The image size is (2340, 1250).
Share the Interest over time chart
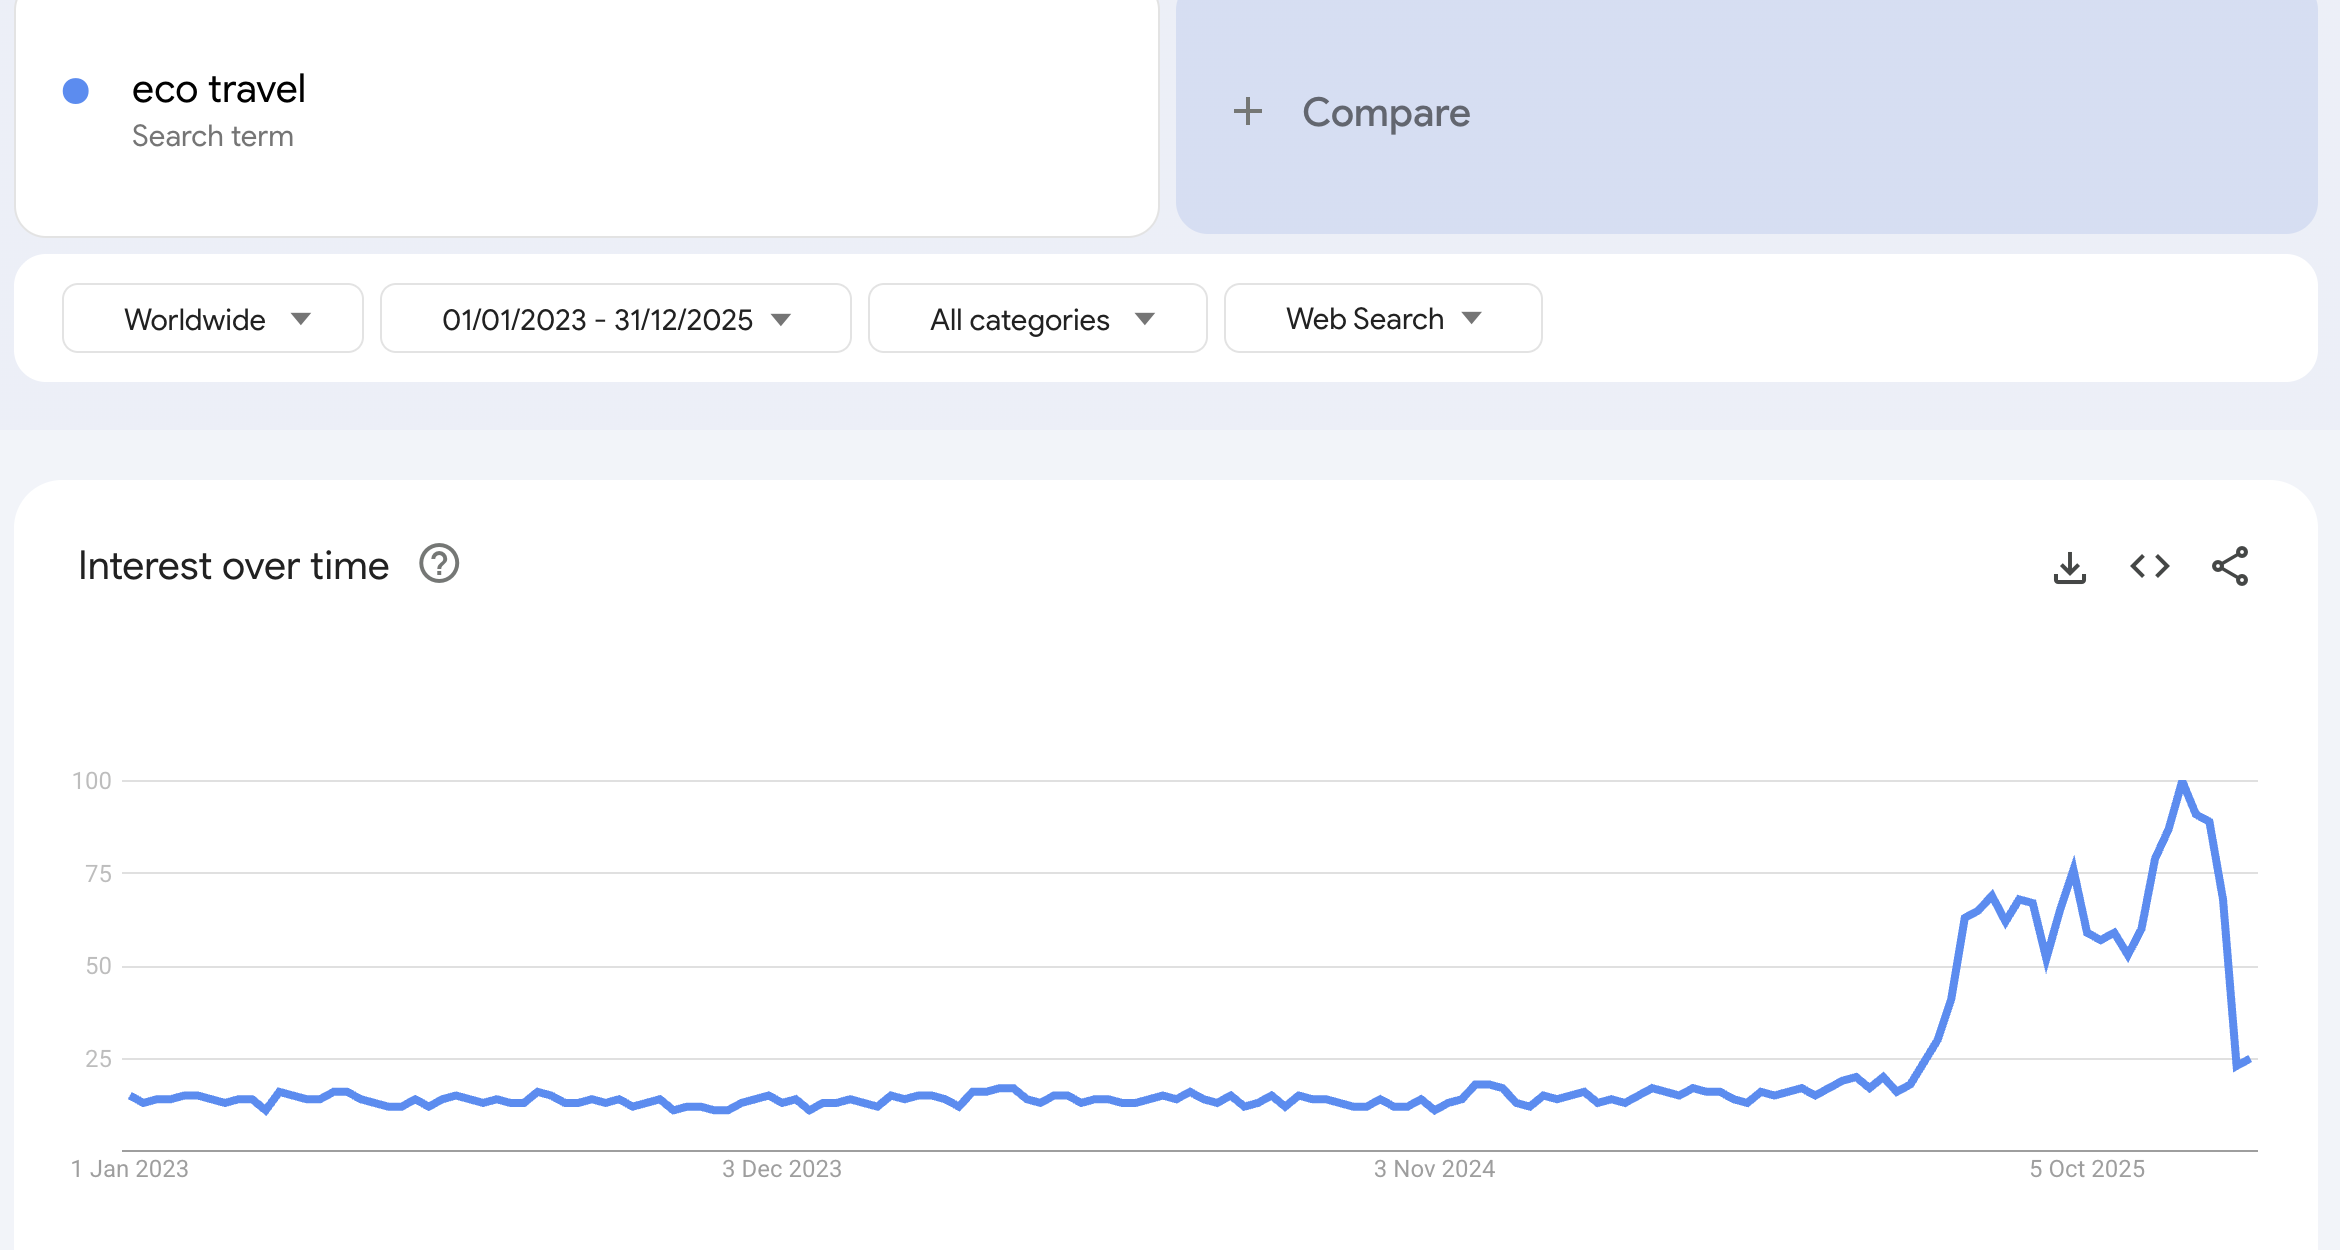click(x=2230, y=566)
